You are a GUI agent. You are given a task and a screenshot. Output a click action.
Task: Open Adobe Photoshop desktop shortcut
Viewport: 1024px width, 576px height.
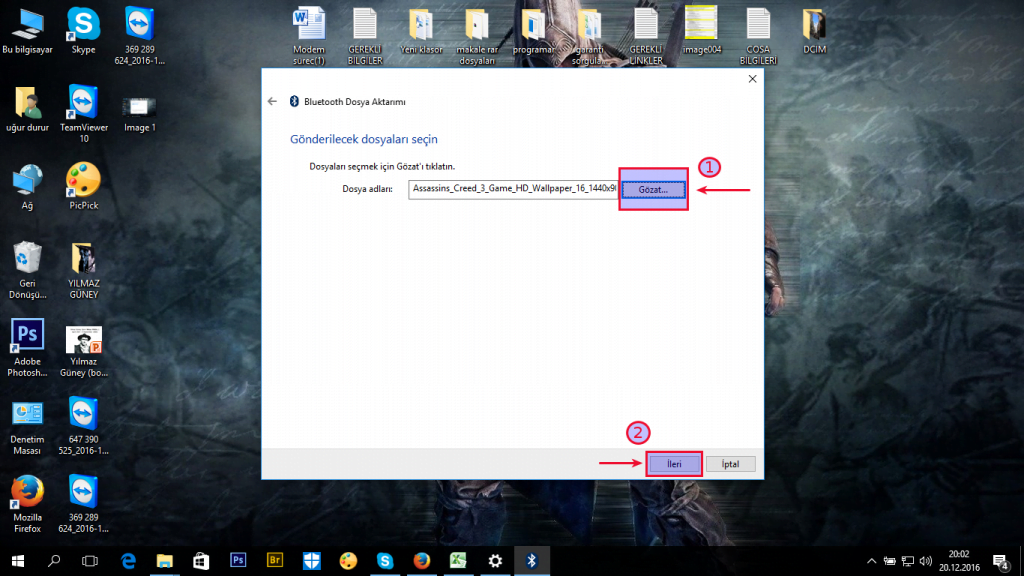[x=27, y=338]
